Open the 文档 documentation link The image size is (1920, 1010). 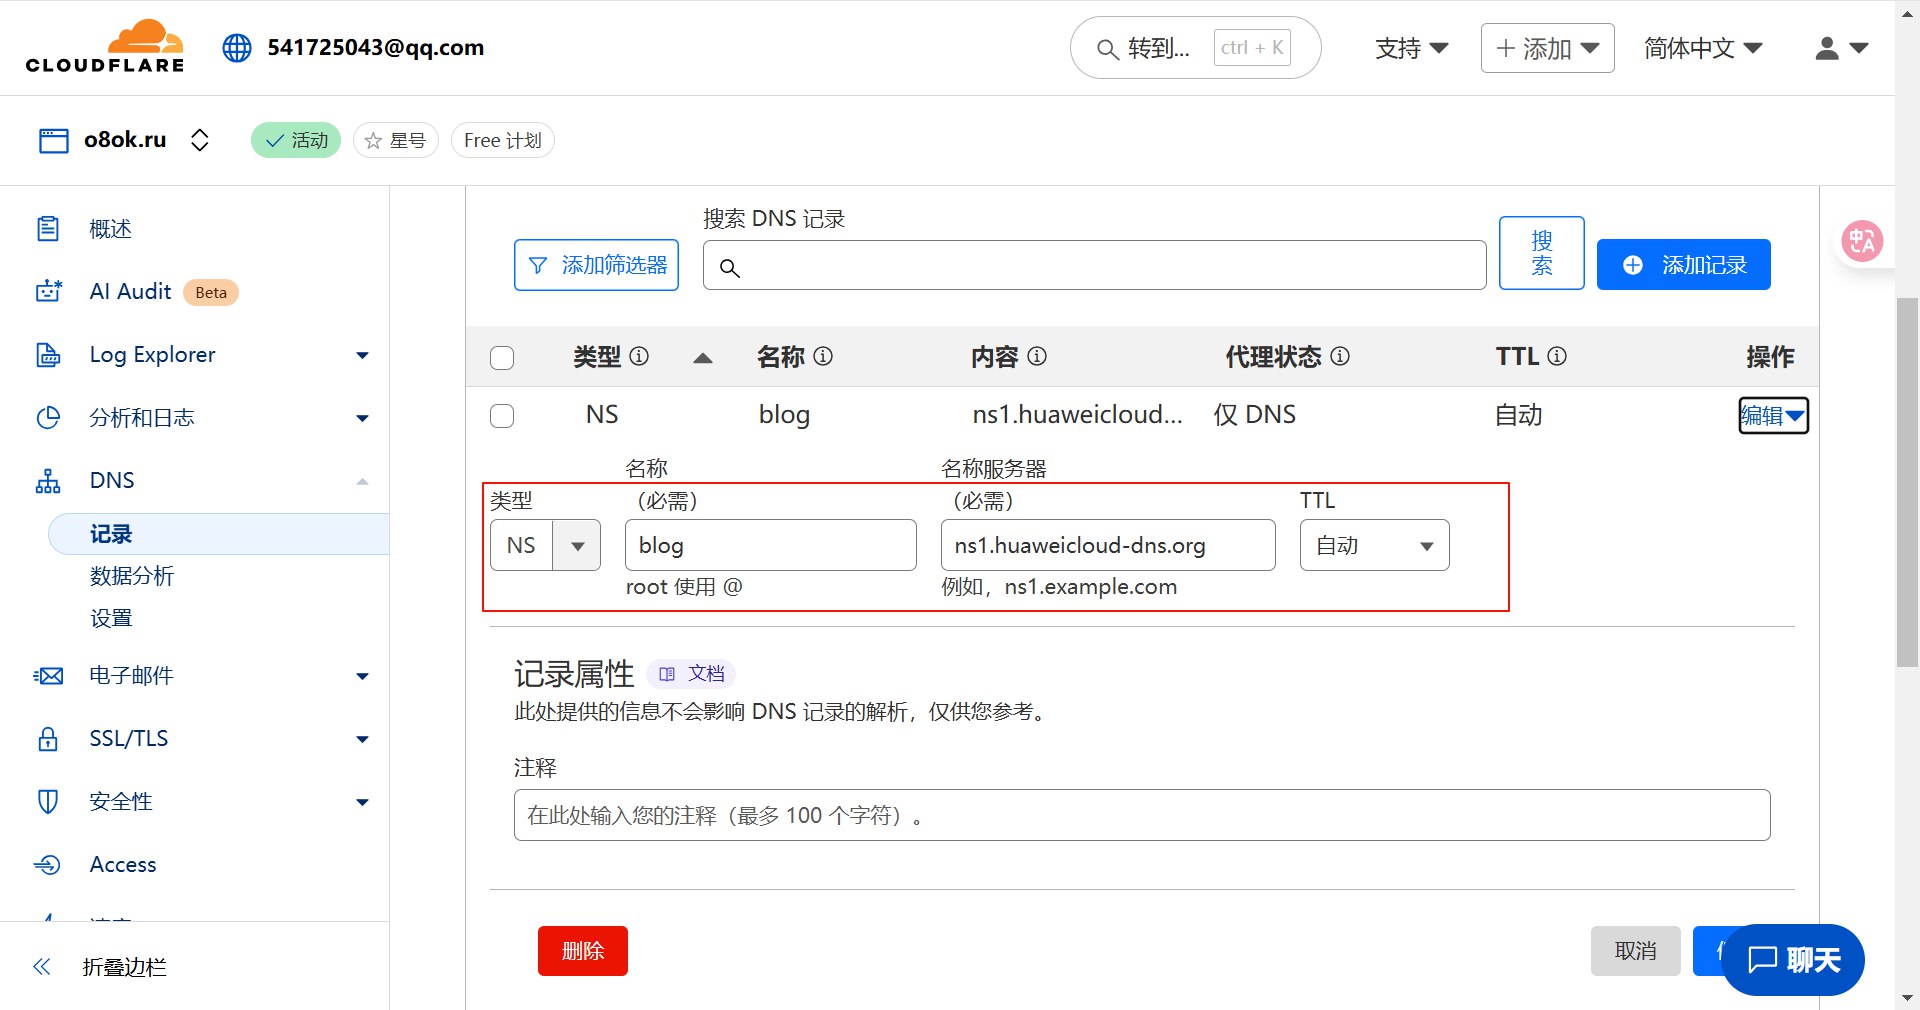coord(692,674)
